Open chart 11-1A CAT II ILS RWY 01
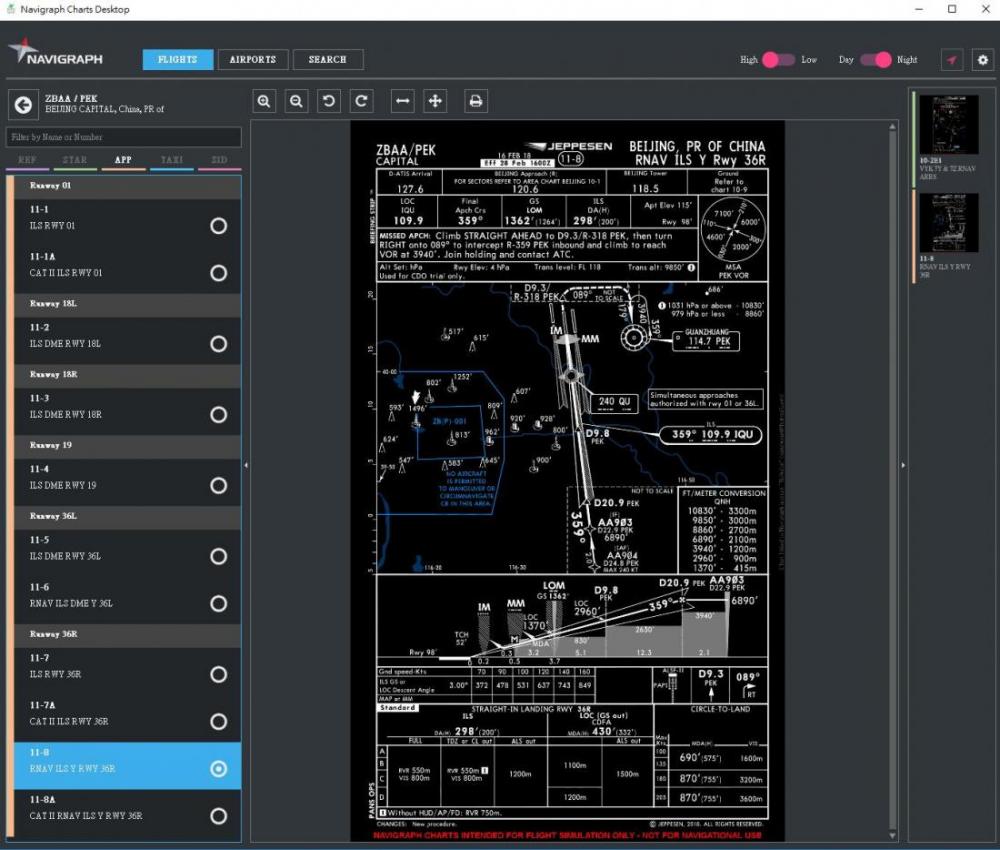The height and width of the screenshot is (850, 1000). click(128, 270)
